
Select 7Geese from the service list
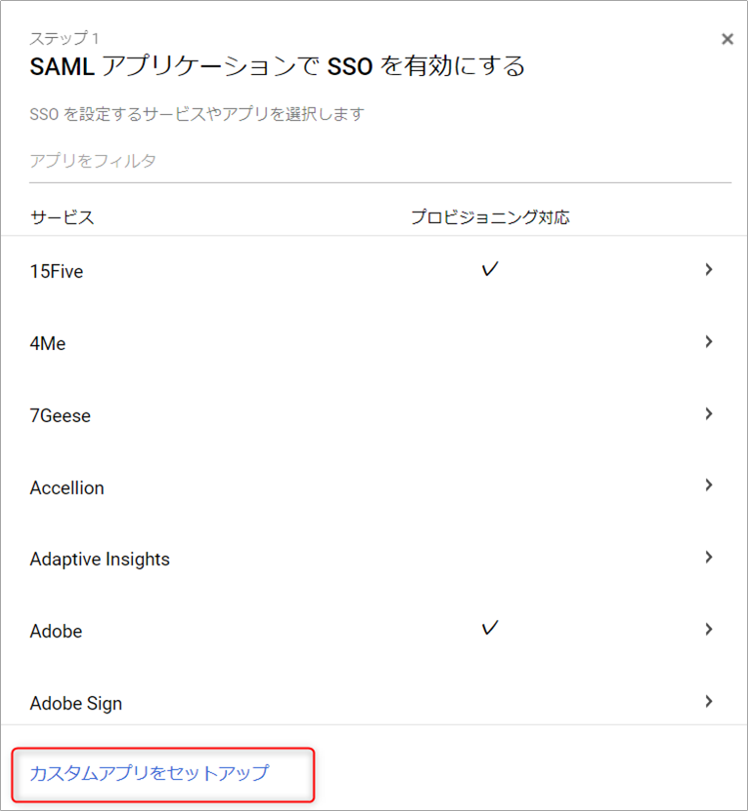pyautogui.click(x=60, y=415)
